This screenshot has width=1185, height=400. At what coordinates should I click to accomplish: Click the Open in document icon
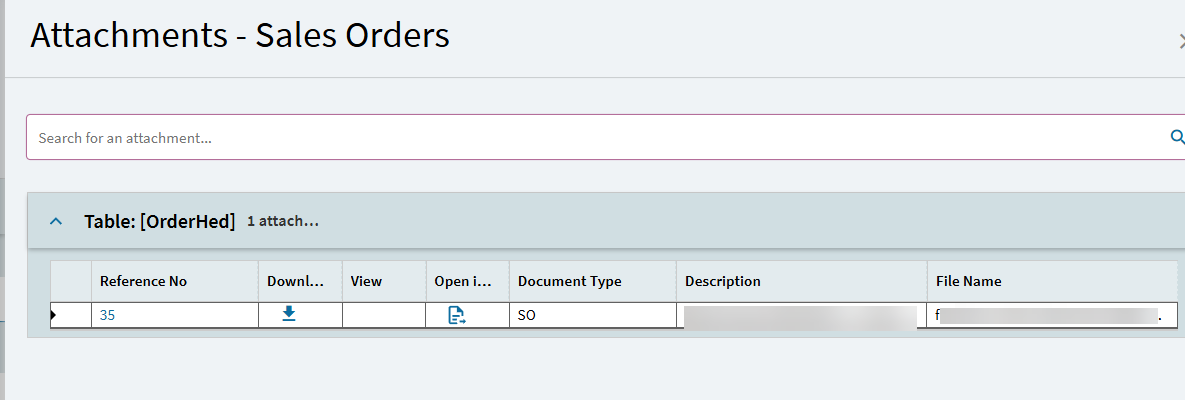456,315
